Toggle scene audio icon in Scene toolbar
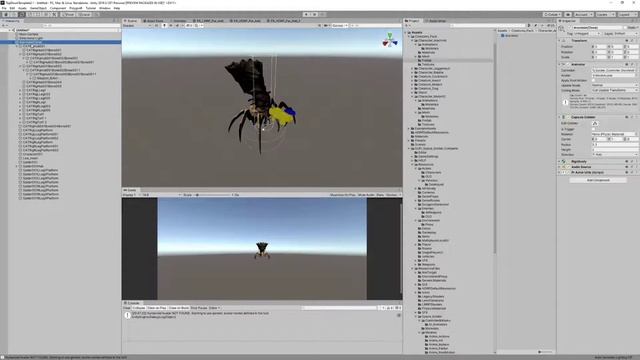The image size is (640, 360). click(x=171, y=26)
